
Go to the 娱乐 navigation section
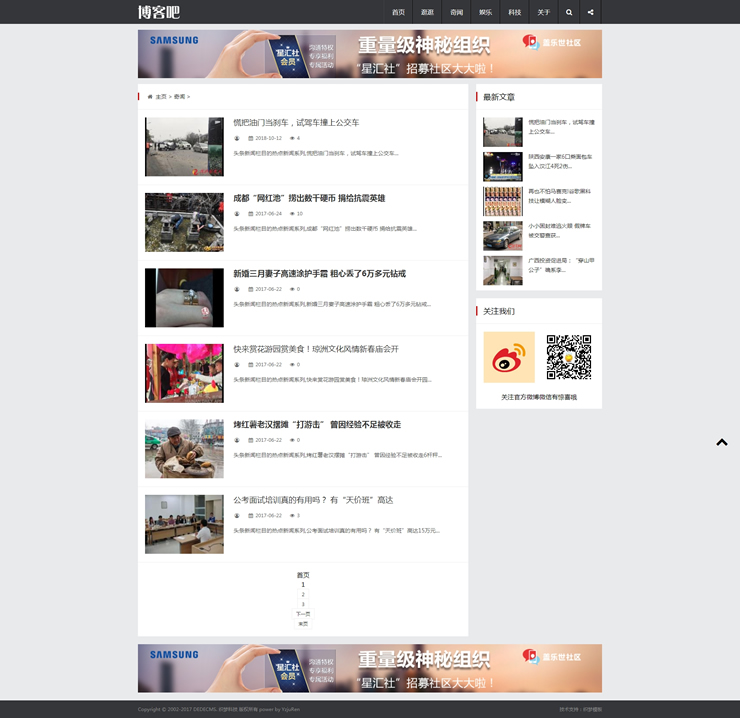(485, 12)
